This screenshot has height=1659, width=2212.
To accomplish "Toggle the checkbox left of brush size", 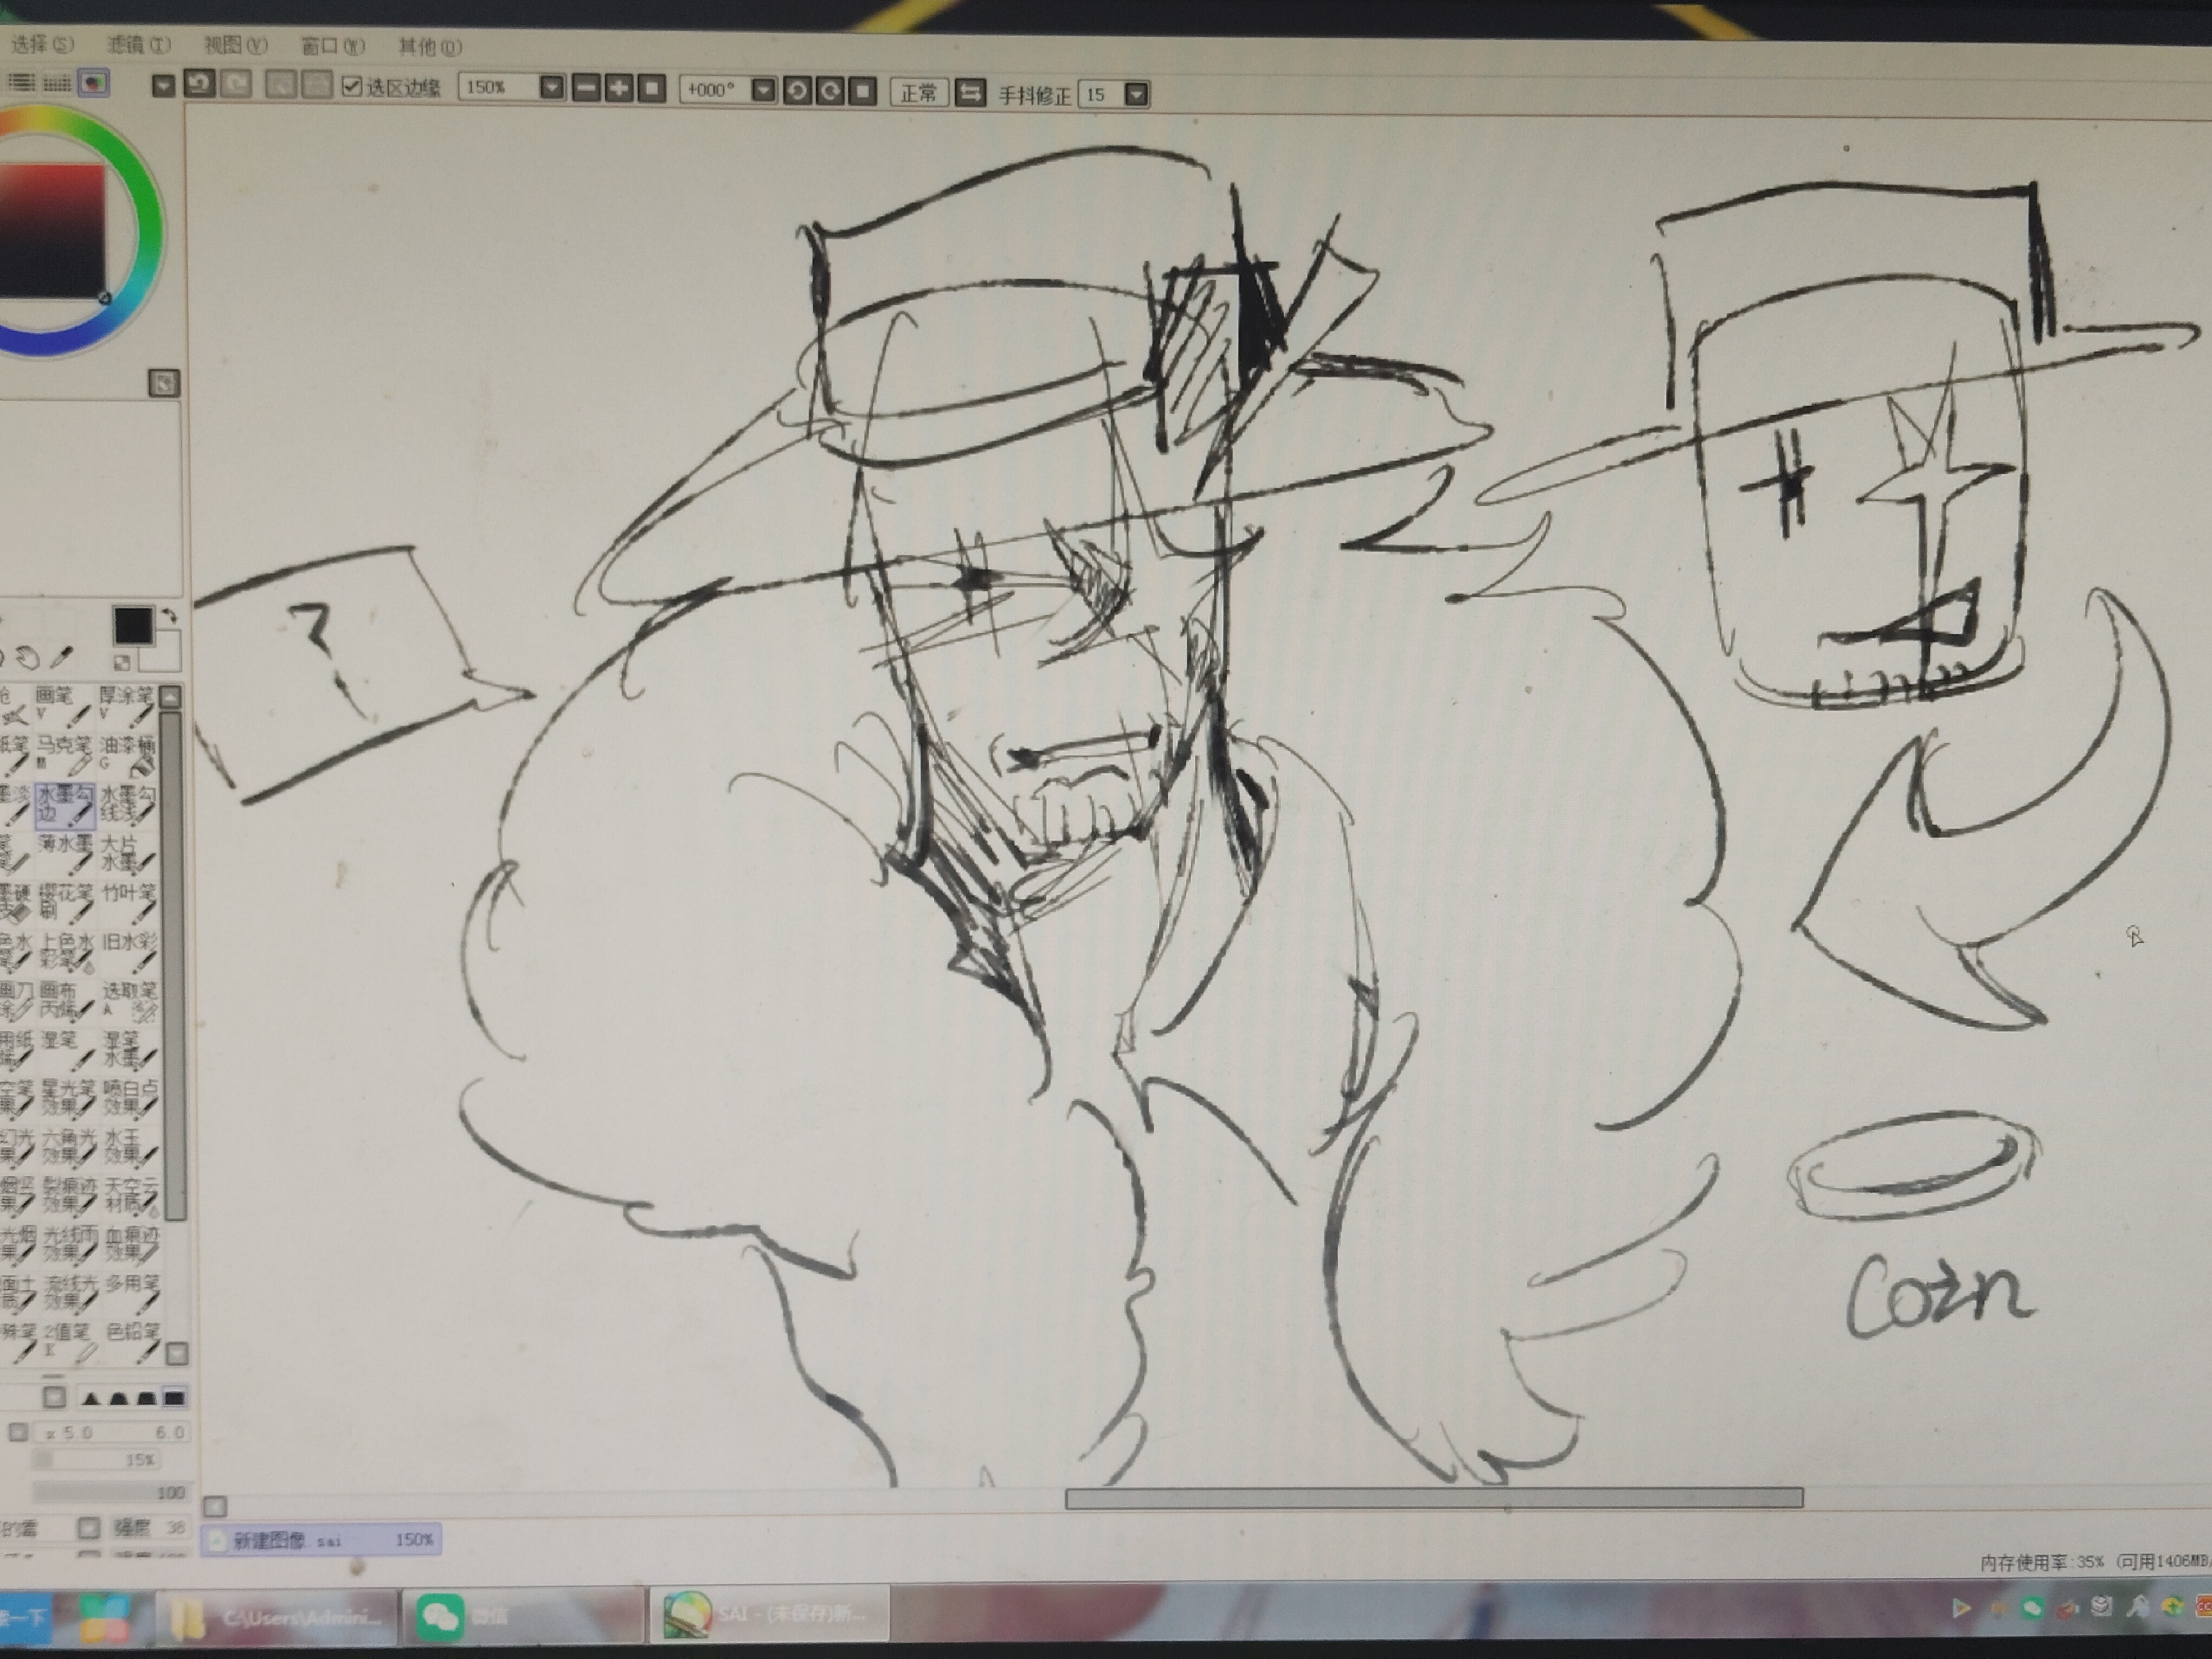I will [18, 1432].
